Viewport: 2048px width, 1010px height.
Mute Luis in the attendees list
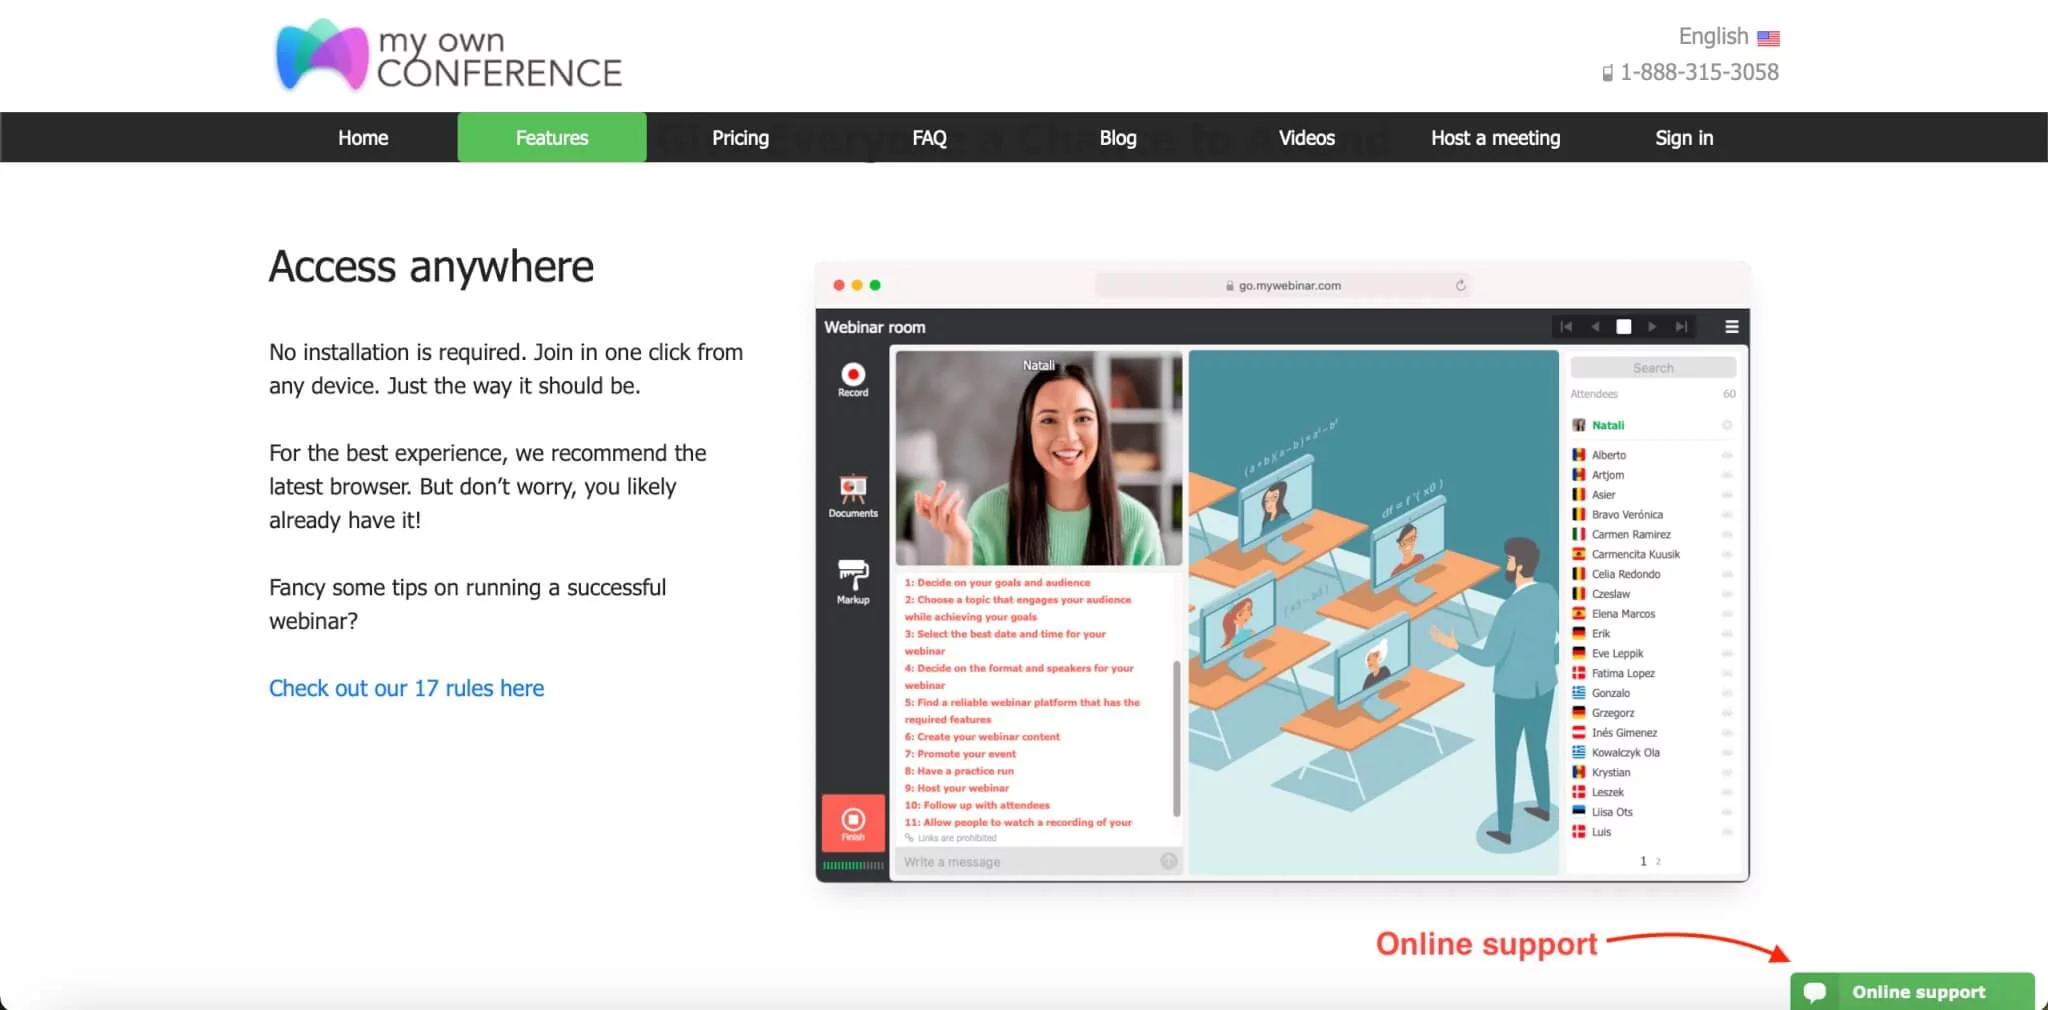tap(1727, 831)
